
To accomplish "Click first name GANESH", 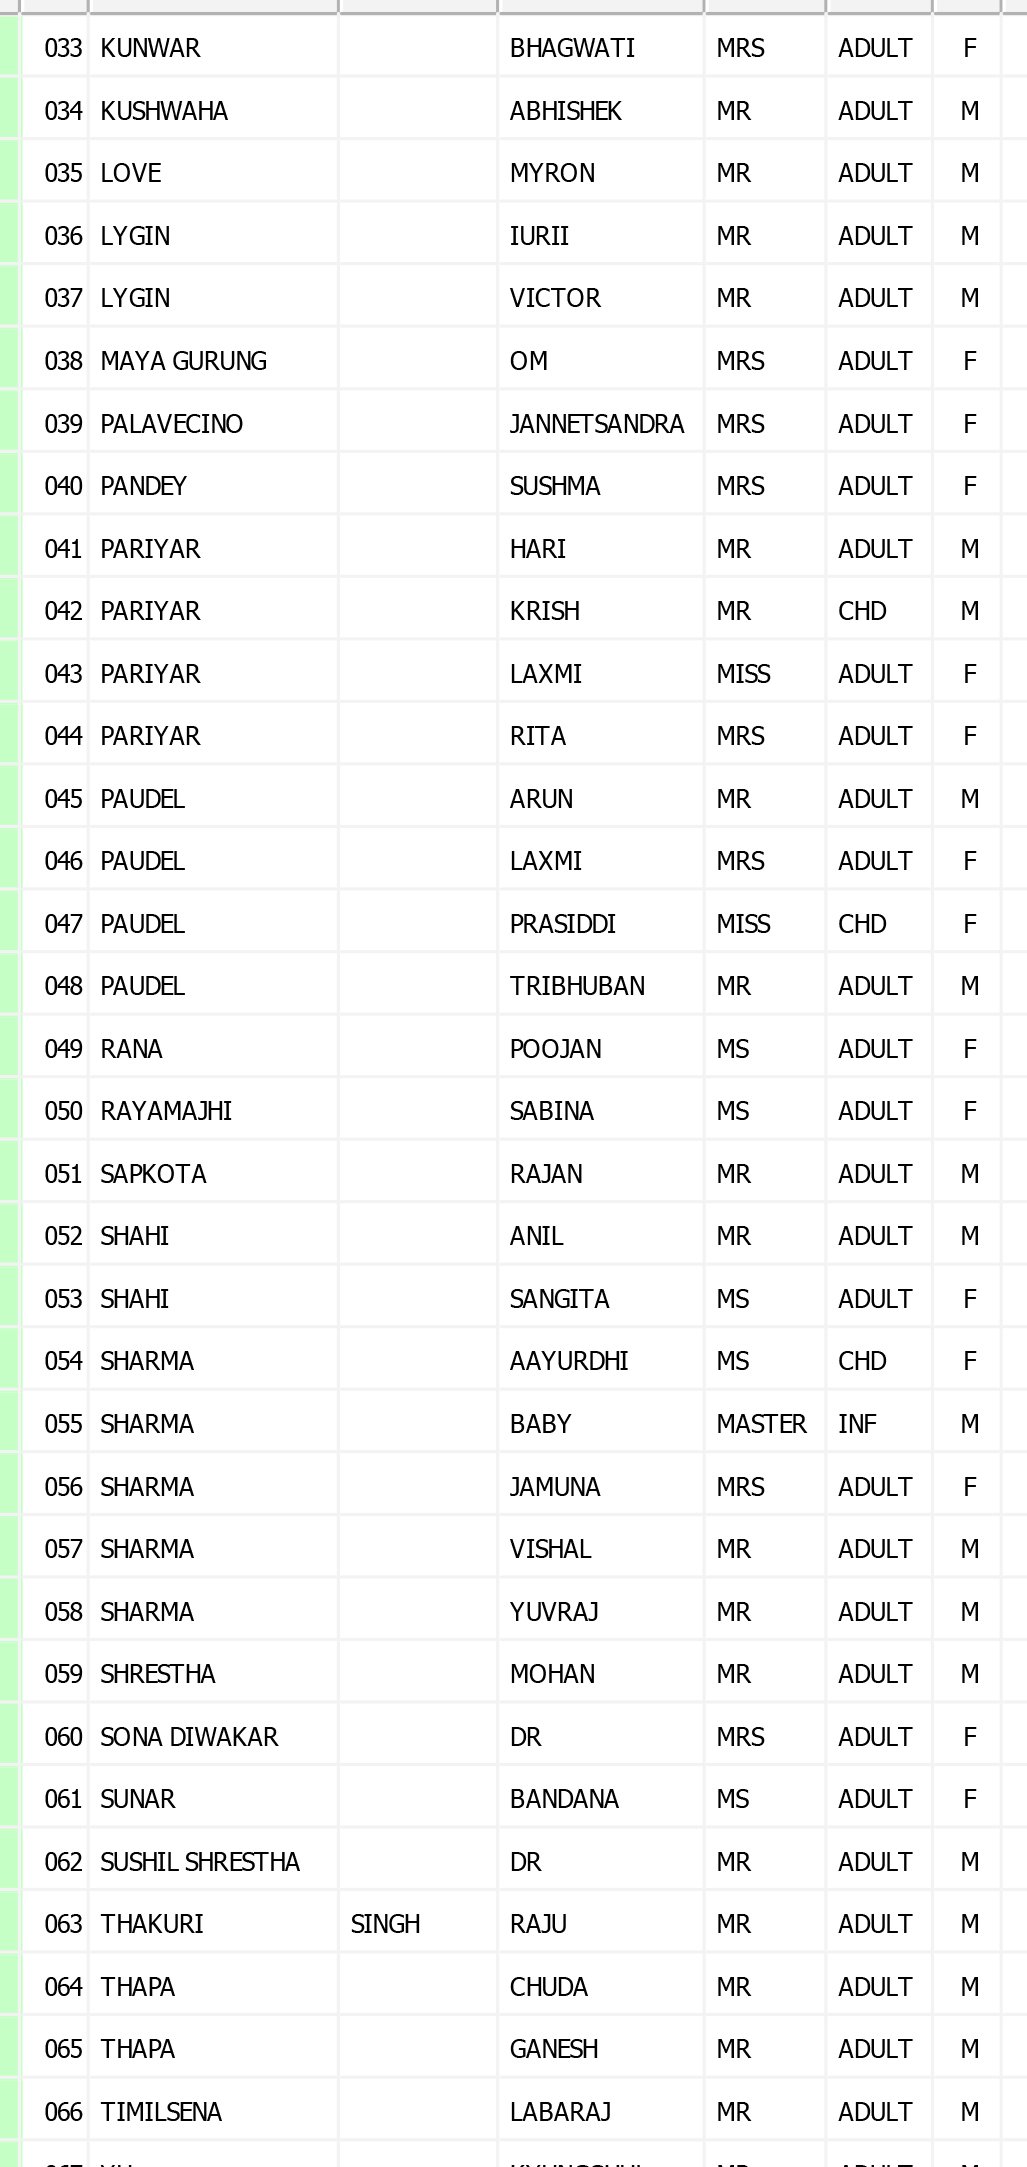I will (554, 2049).
